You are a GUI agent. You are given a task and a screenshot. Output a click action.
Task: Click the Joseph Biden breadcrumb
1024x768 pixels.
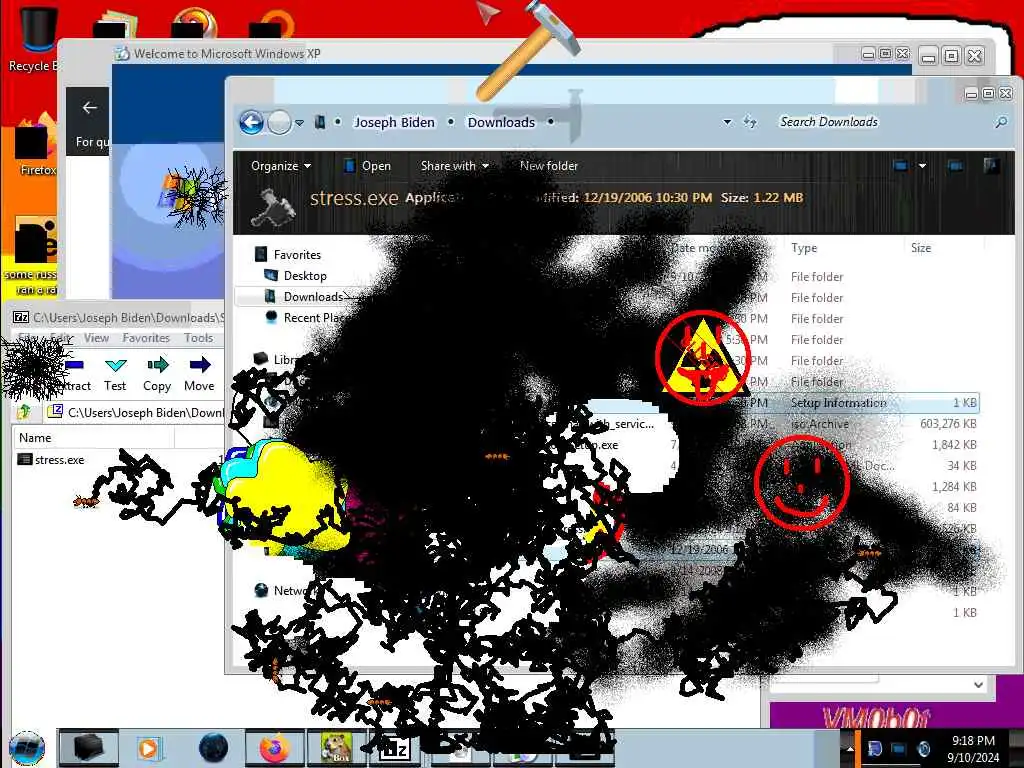[394, 122]
